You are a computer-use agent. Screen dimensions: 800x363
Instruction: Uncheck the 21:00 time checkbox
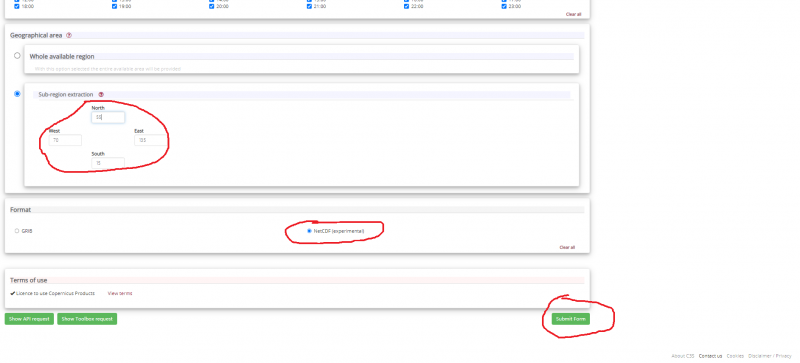coord(309,7)
